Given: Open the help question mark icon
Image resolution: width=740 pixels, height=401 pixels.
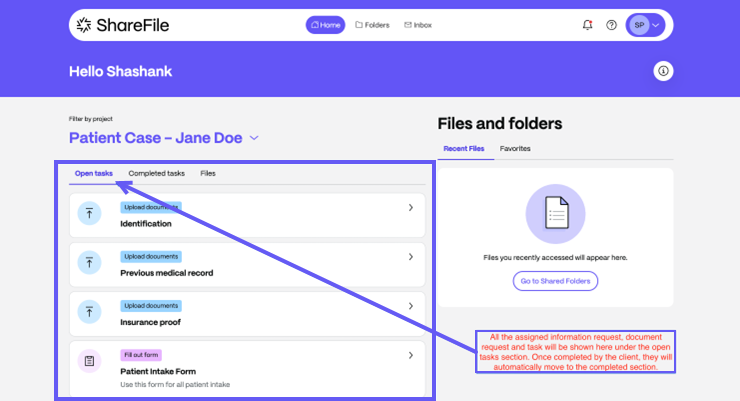Looking at the screenshot, I should click(x=612, y=25).
